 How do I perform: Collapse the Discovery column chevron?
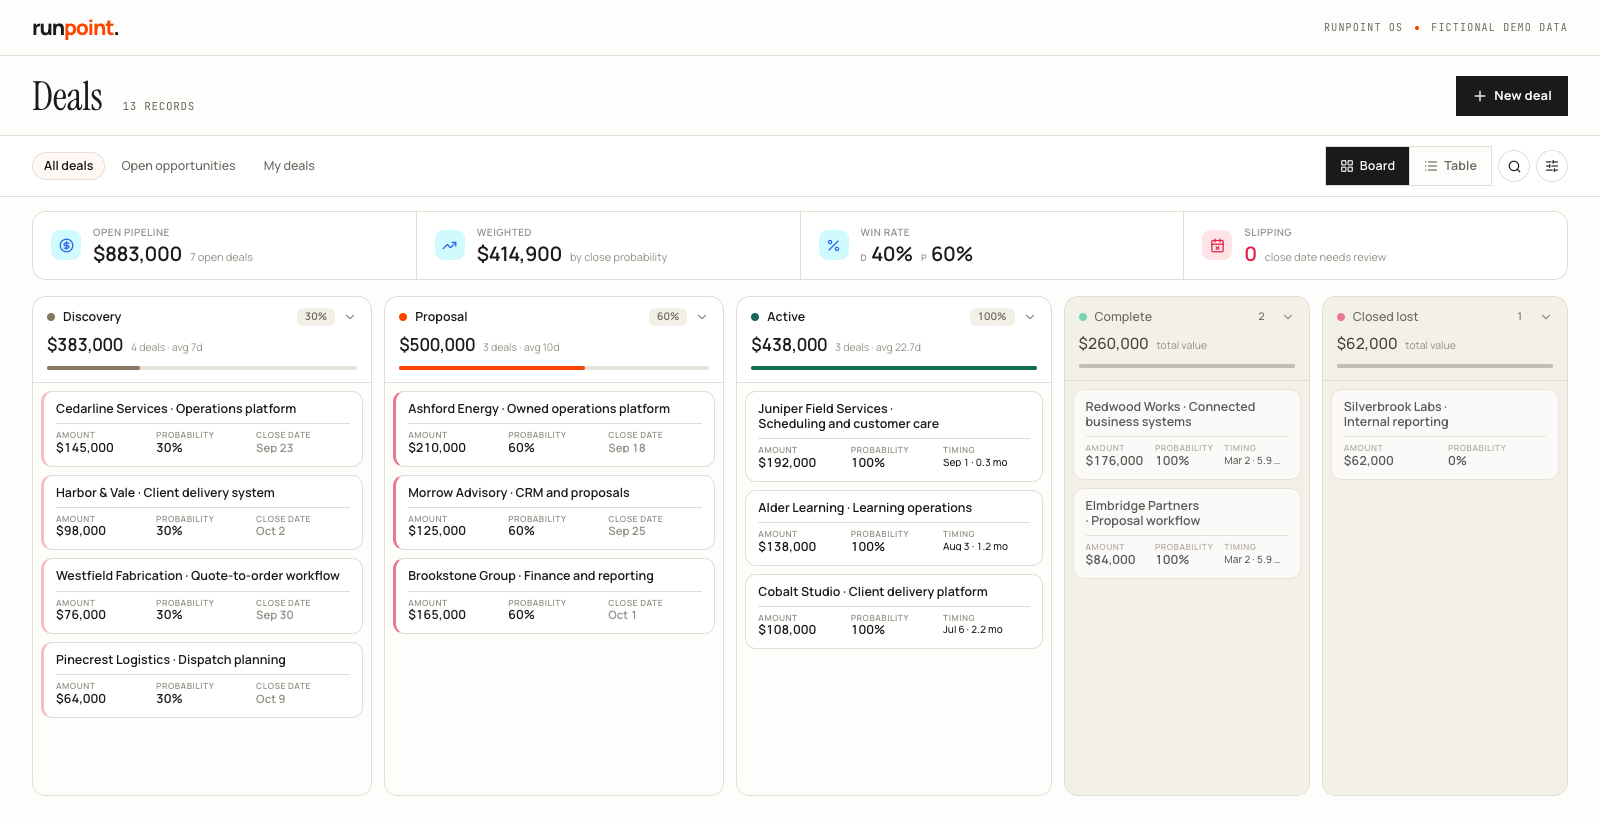tap(350, 317)
